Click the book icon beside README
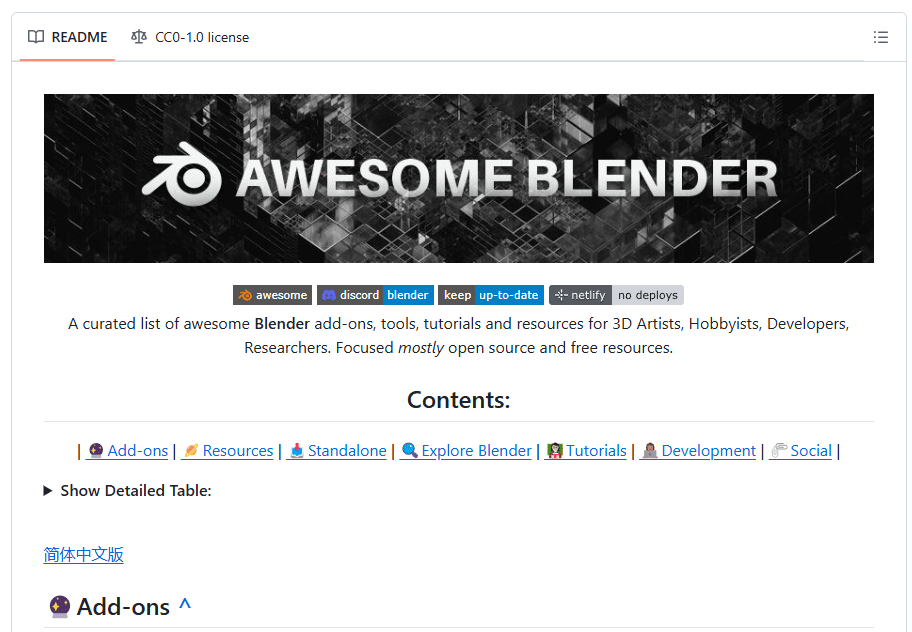 36,37
